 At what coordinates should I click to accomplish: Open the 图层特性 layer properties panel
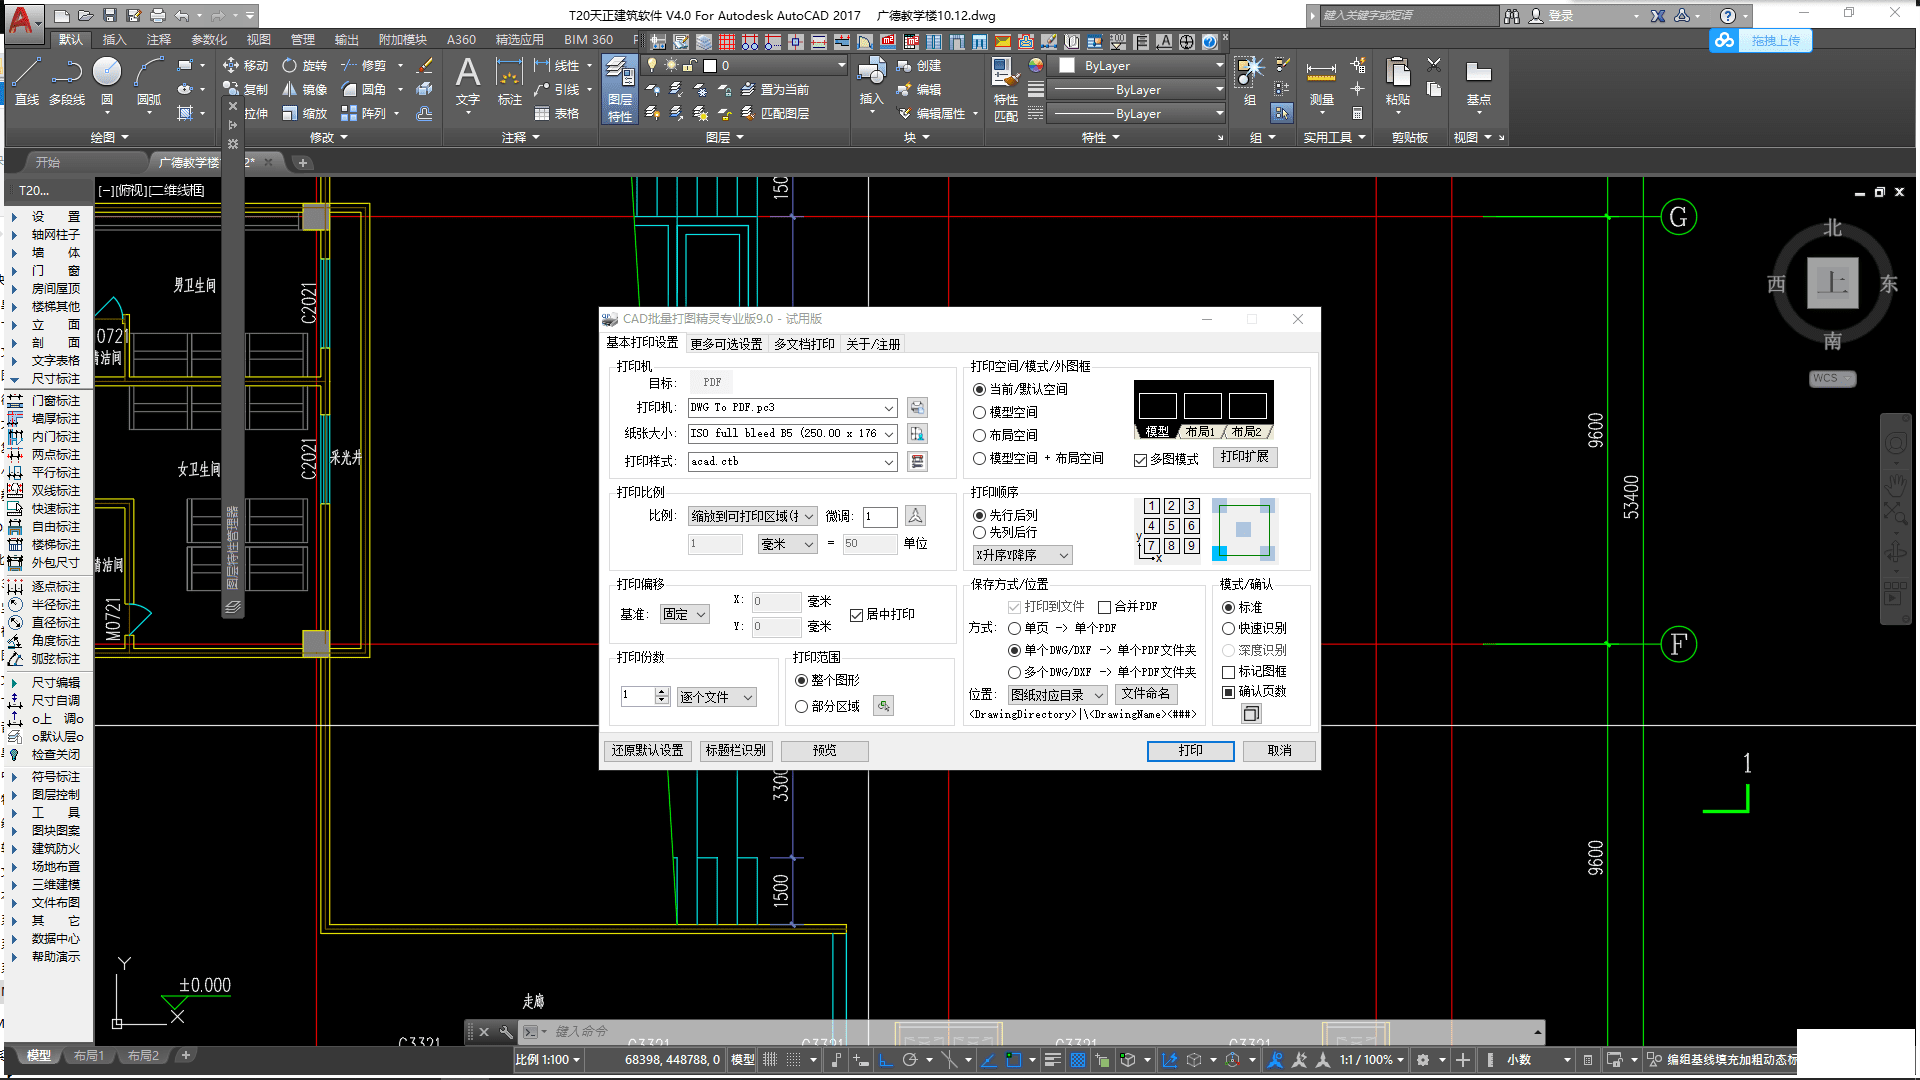(620, 90)
